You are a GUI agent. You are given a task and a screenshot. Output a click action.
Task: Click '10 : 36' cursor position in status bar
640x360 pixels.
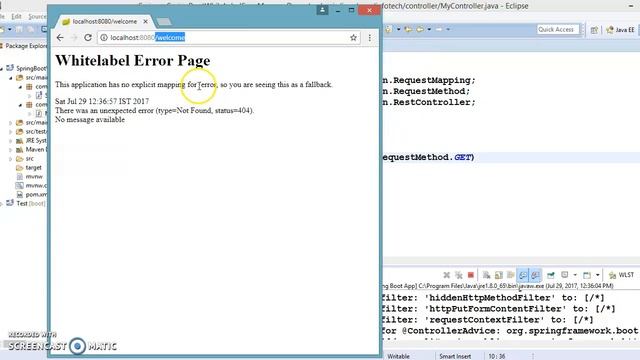497,356
